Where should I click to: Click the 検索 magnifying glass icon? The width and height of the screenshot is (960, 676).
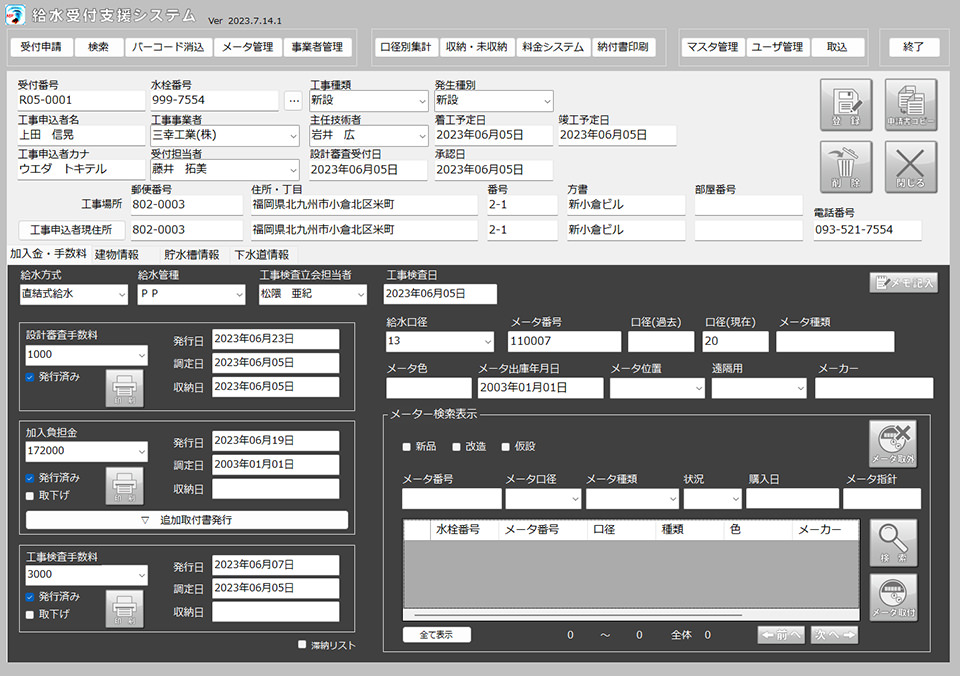(892, 542)
